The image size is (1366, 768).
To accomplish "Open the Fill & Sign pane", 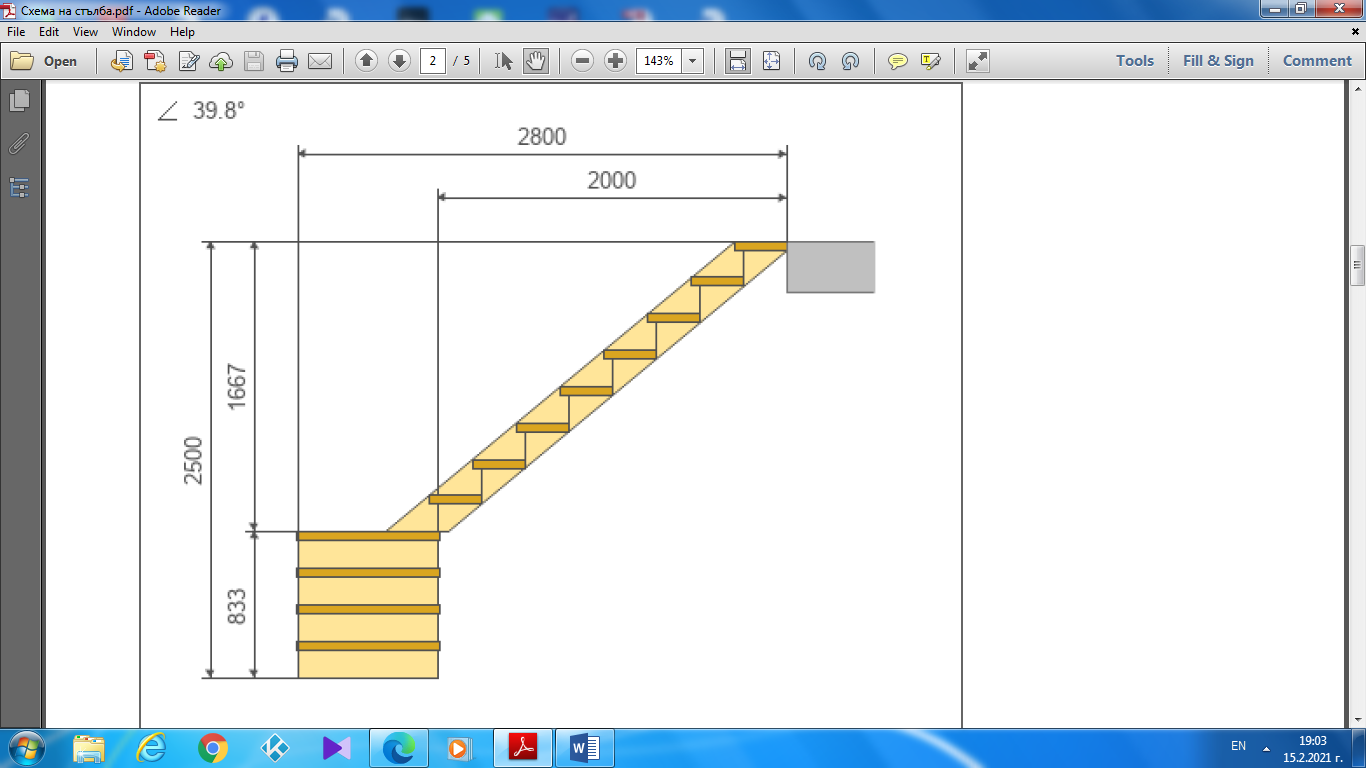I will coord(1218,61).
